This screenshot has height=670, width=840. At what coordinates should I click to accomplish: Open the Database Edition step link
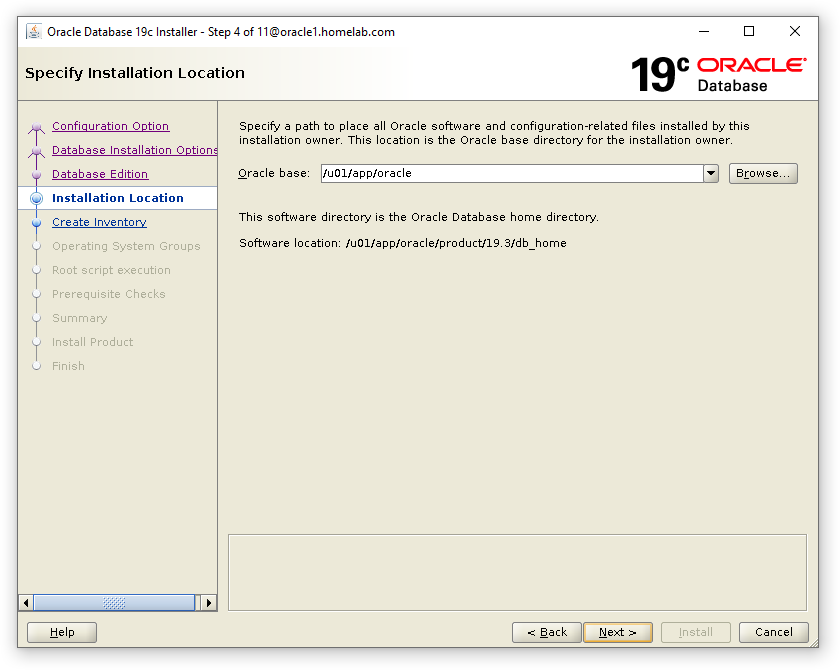[x=100, y=173]
